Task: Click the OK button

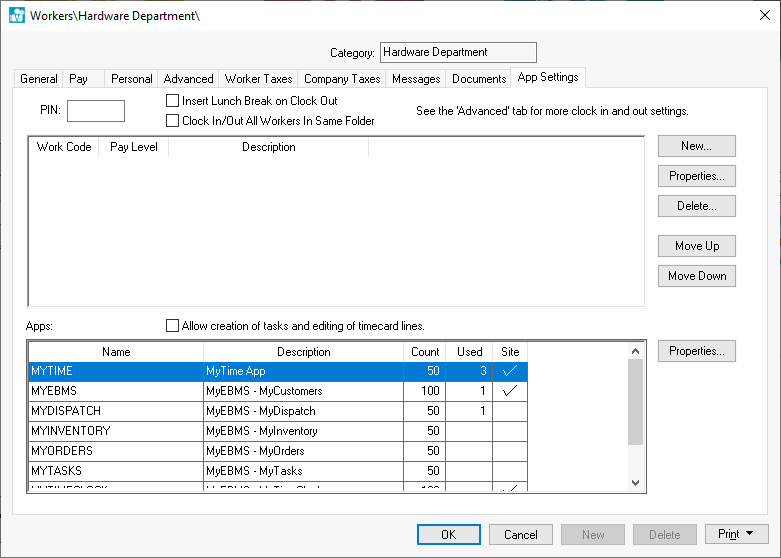Action: click(448, 535)
